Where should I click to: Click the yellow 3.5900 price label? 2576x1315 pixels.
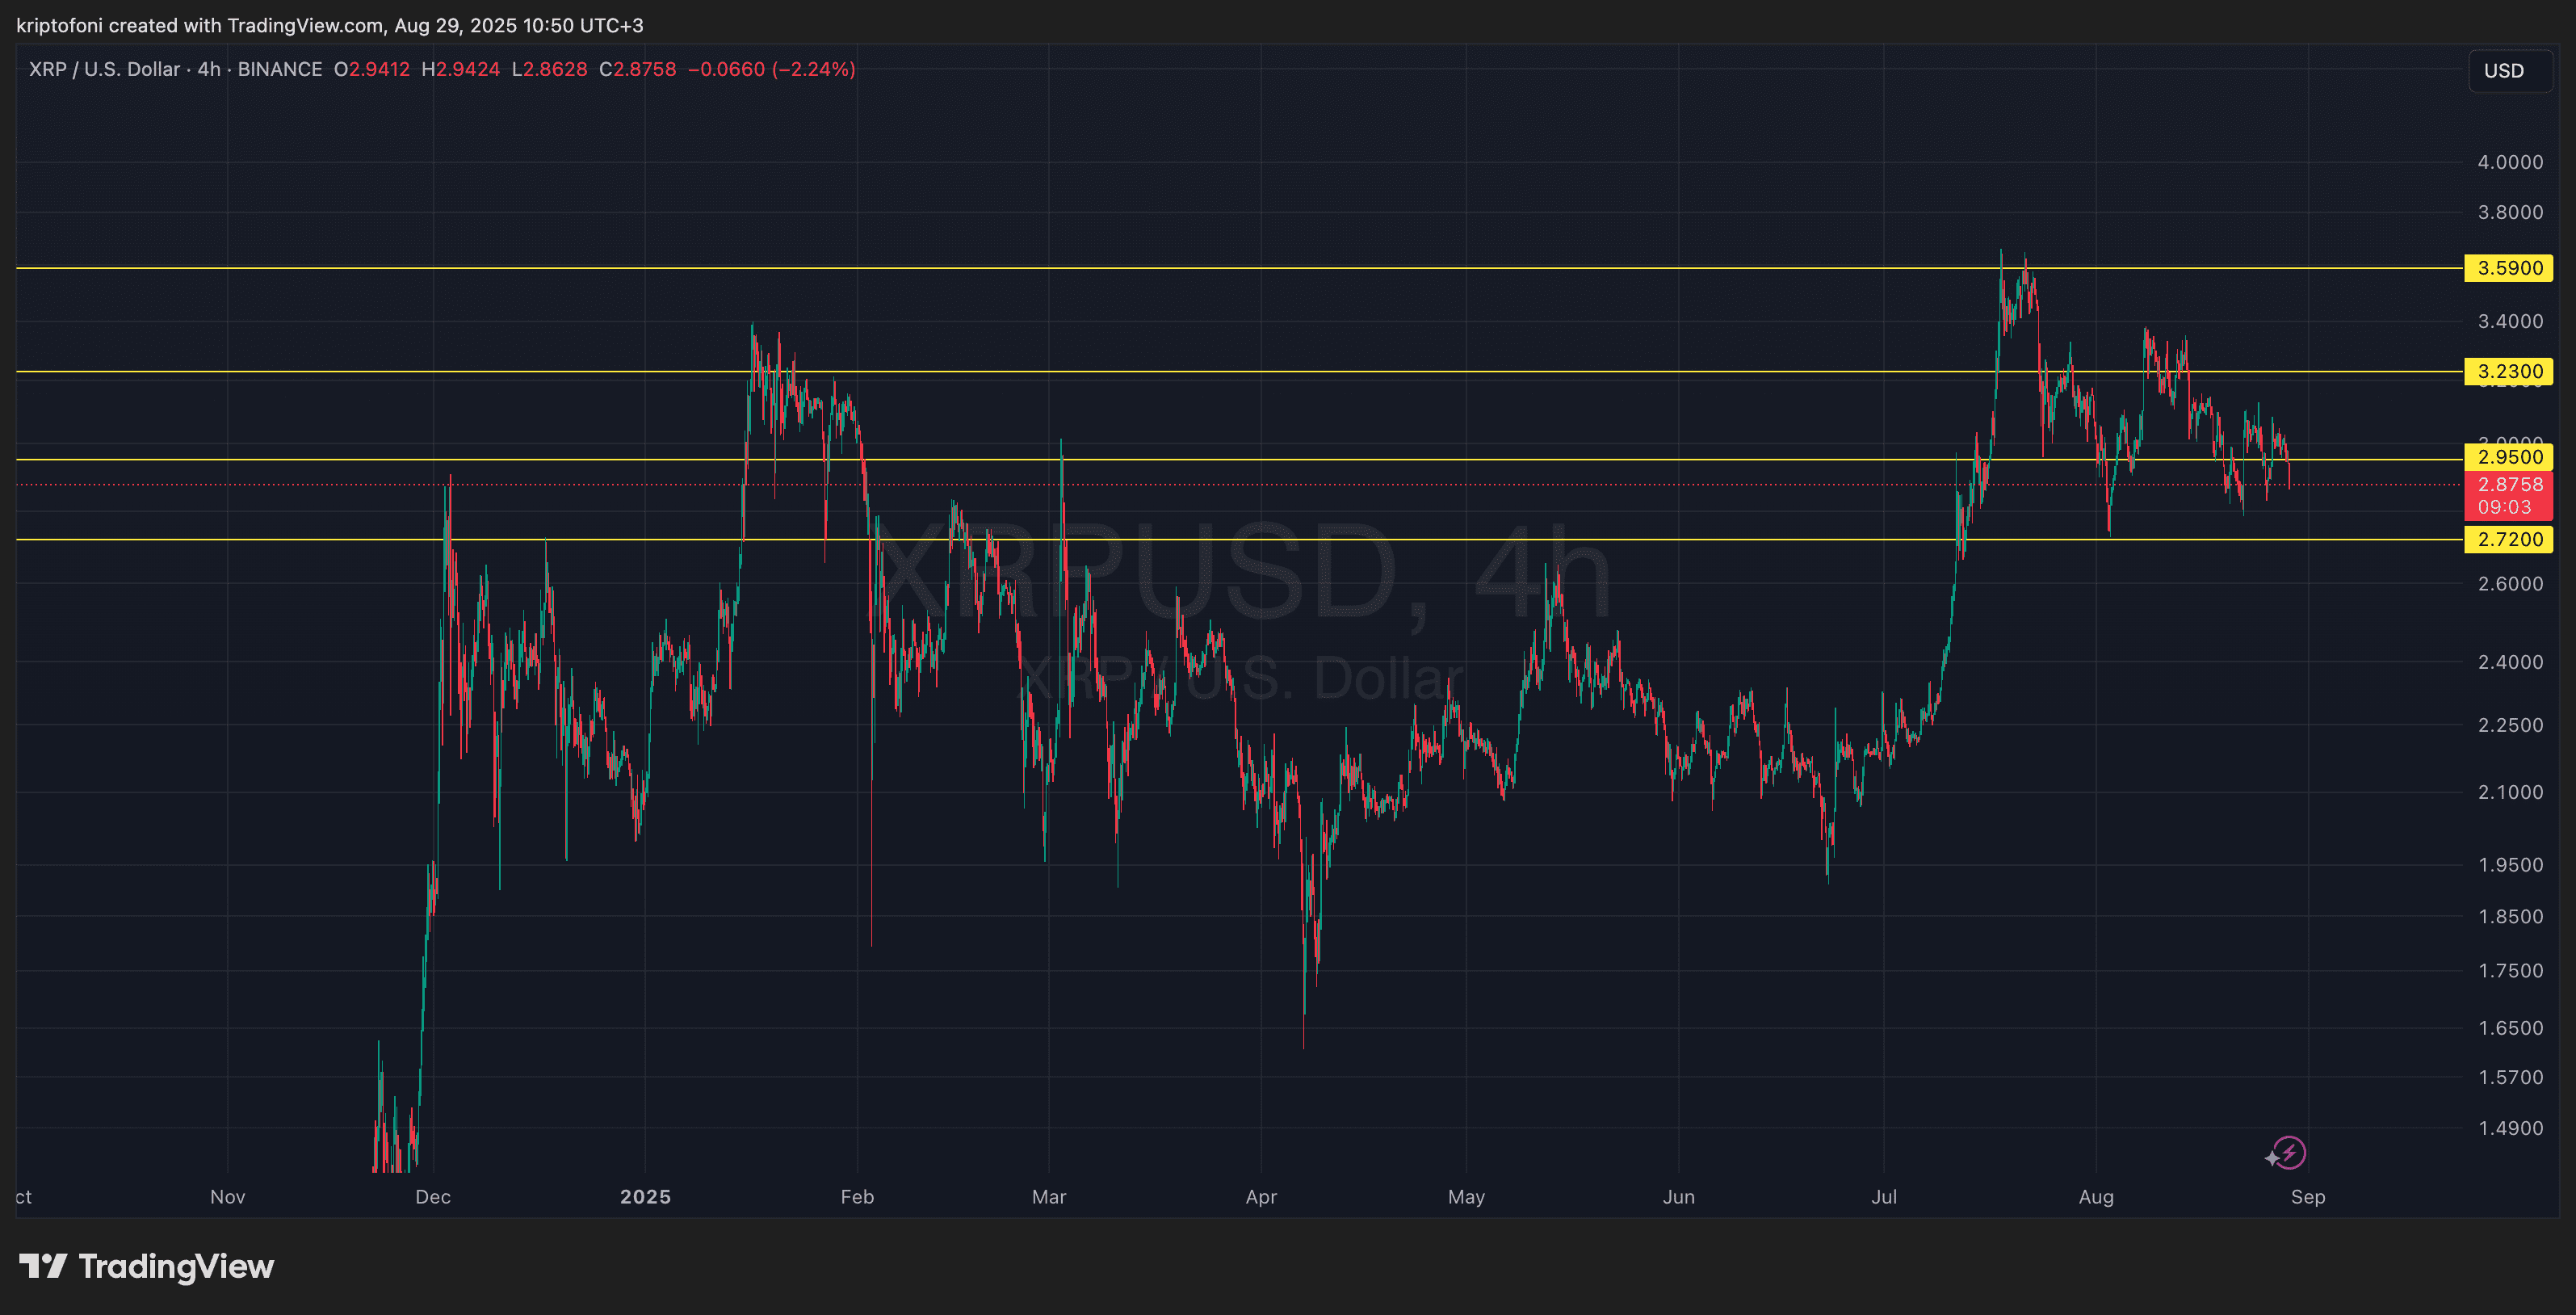(2509, 268)
